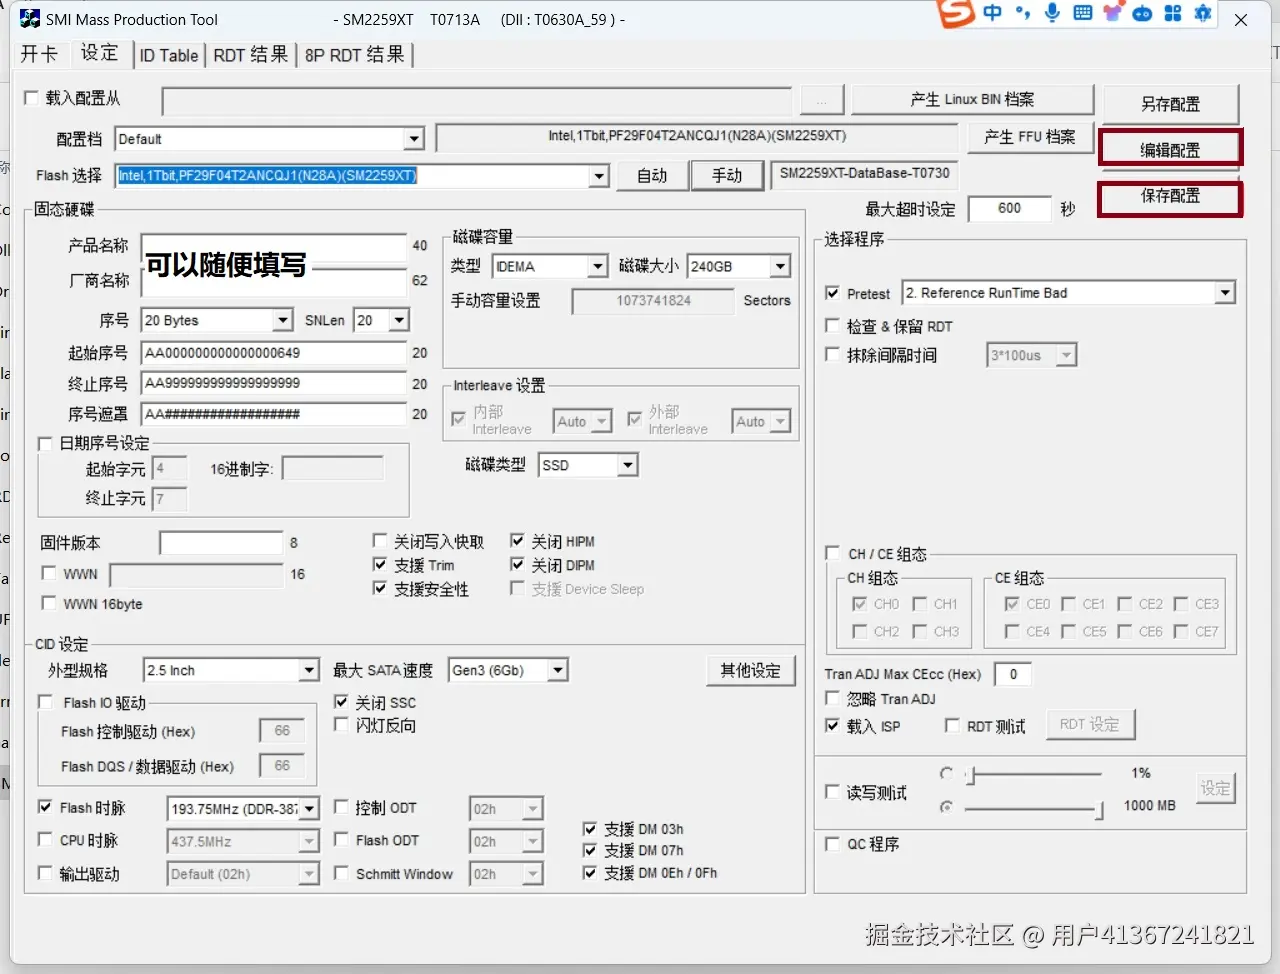Select the 1% read/write test radio button

click(946, 773)
